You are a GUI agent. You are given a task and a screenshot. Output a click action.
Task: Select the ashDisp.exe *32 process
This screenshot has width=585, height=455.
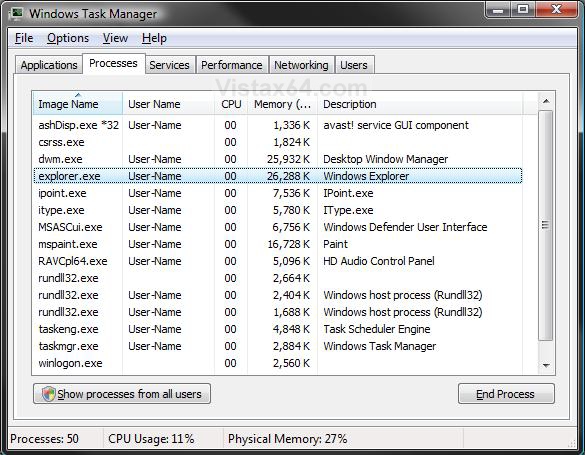coord(278,125)
